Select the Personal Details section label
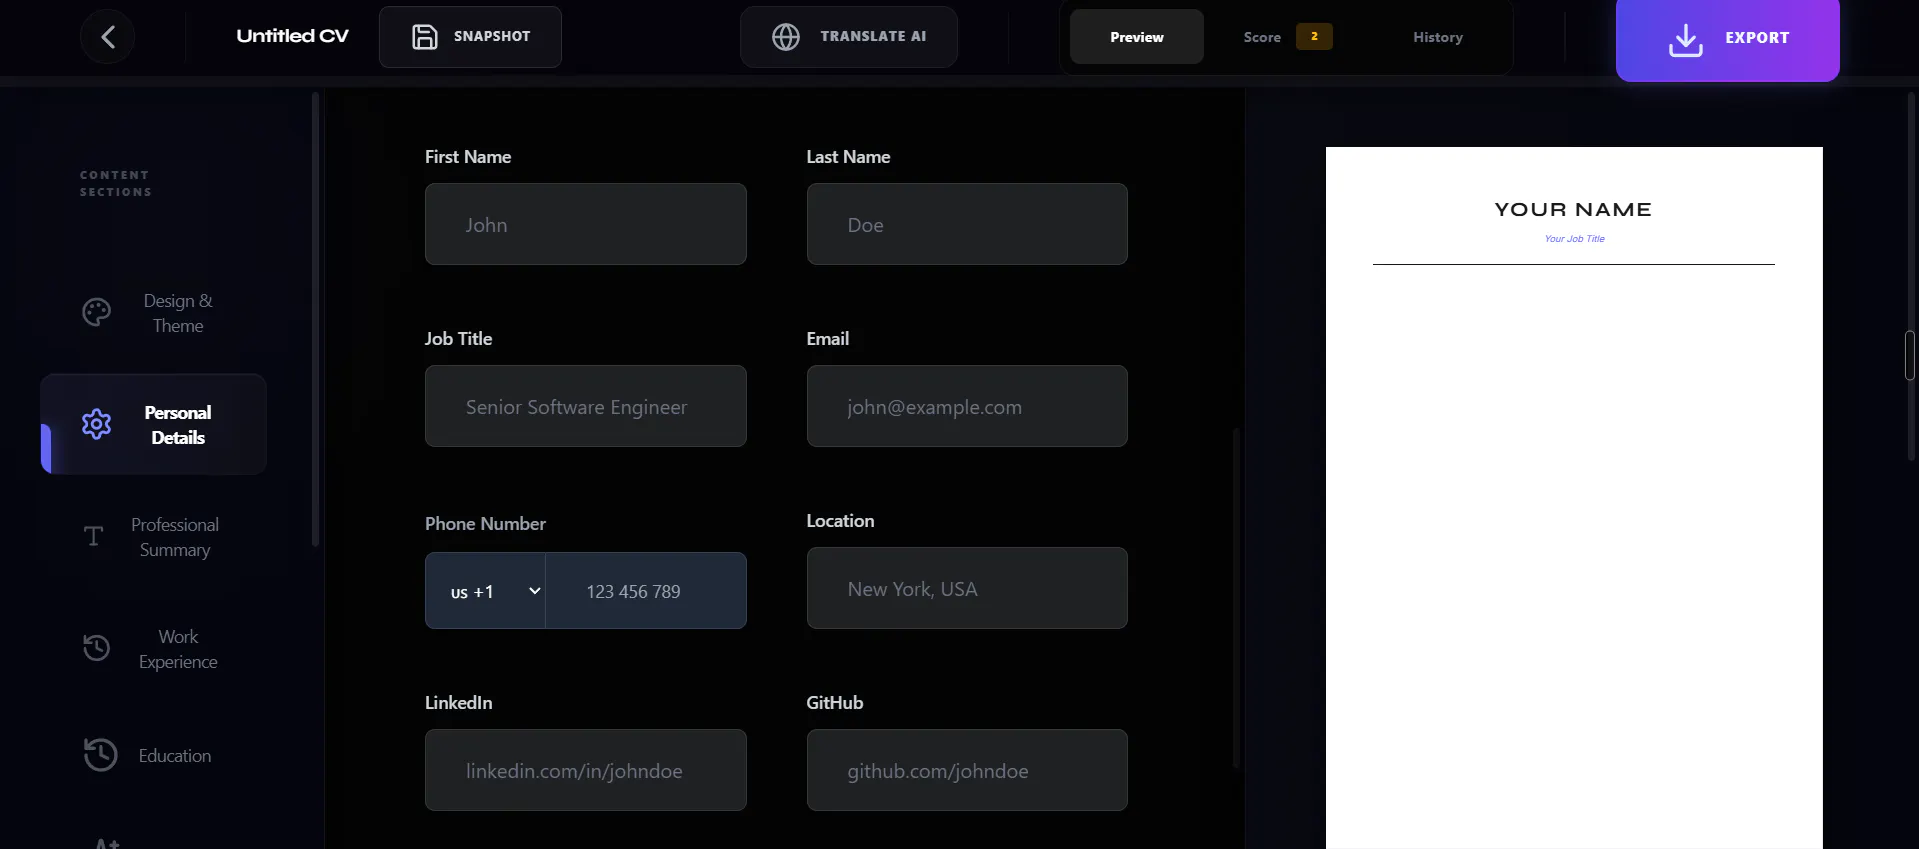This screenshot has width=1919, height=849. (178, 425)
